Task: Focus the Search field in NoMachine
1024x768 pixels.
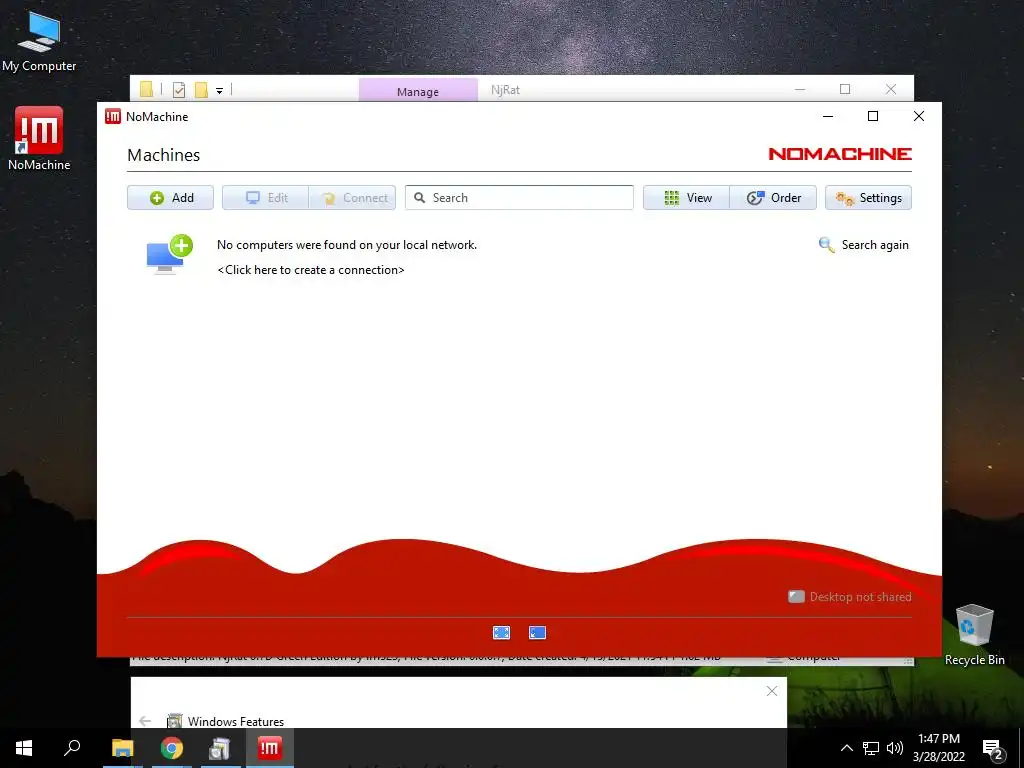Action: 519,198
